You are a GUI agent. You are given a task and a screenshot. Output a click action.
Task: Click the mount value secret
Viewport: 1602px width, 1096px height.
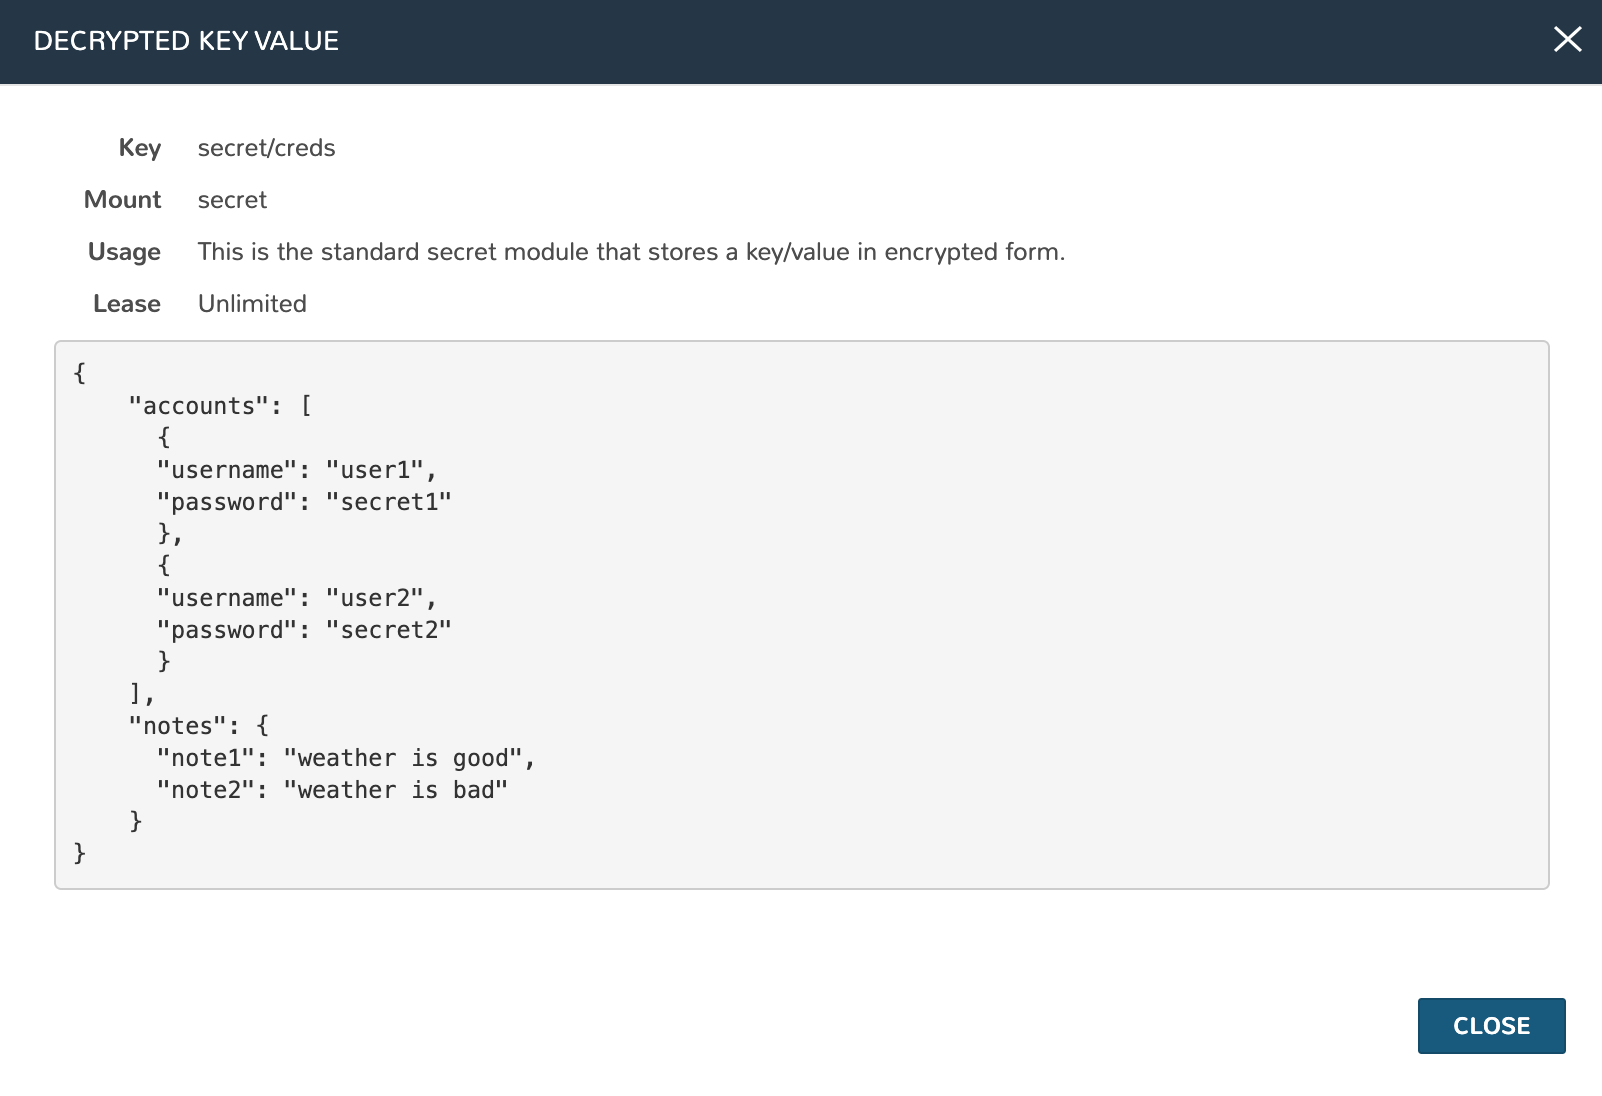(x=232, y=199)
